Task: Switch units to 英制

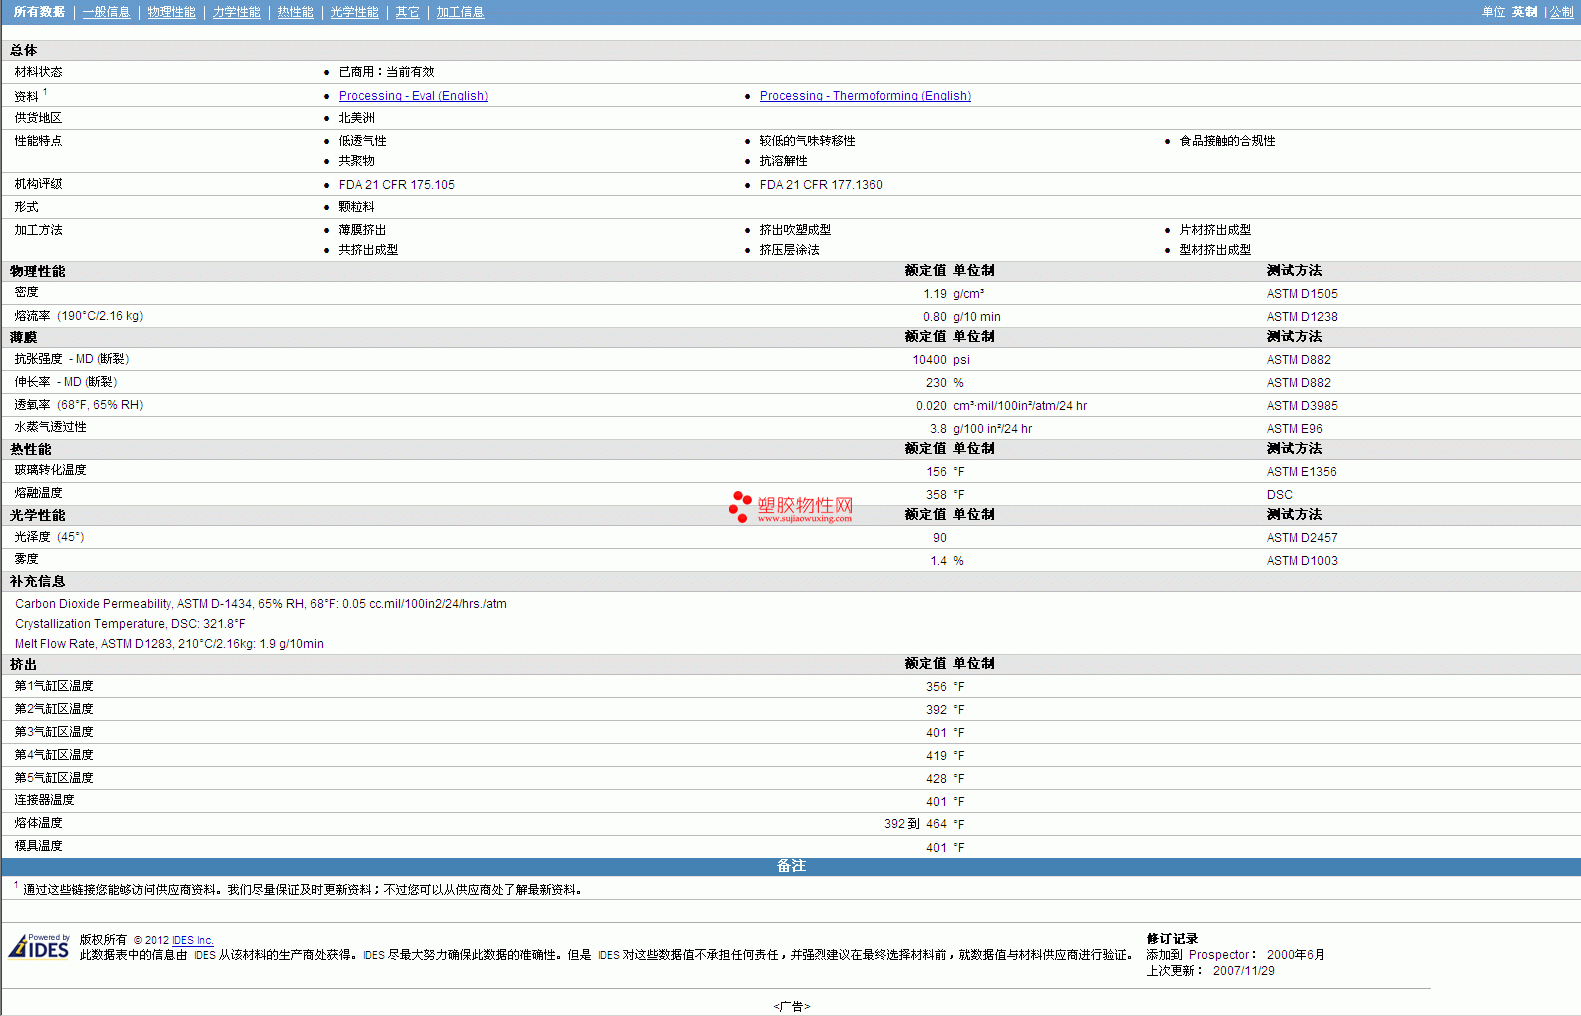Action: (1524, 12)
